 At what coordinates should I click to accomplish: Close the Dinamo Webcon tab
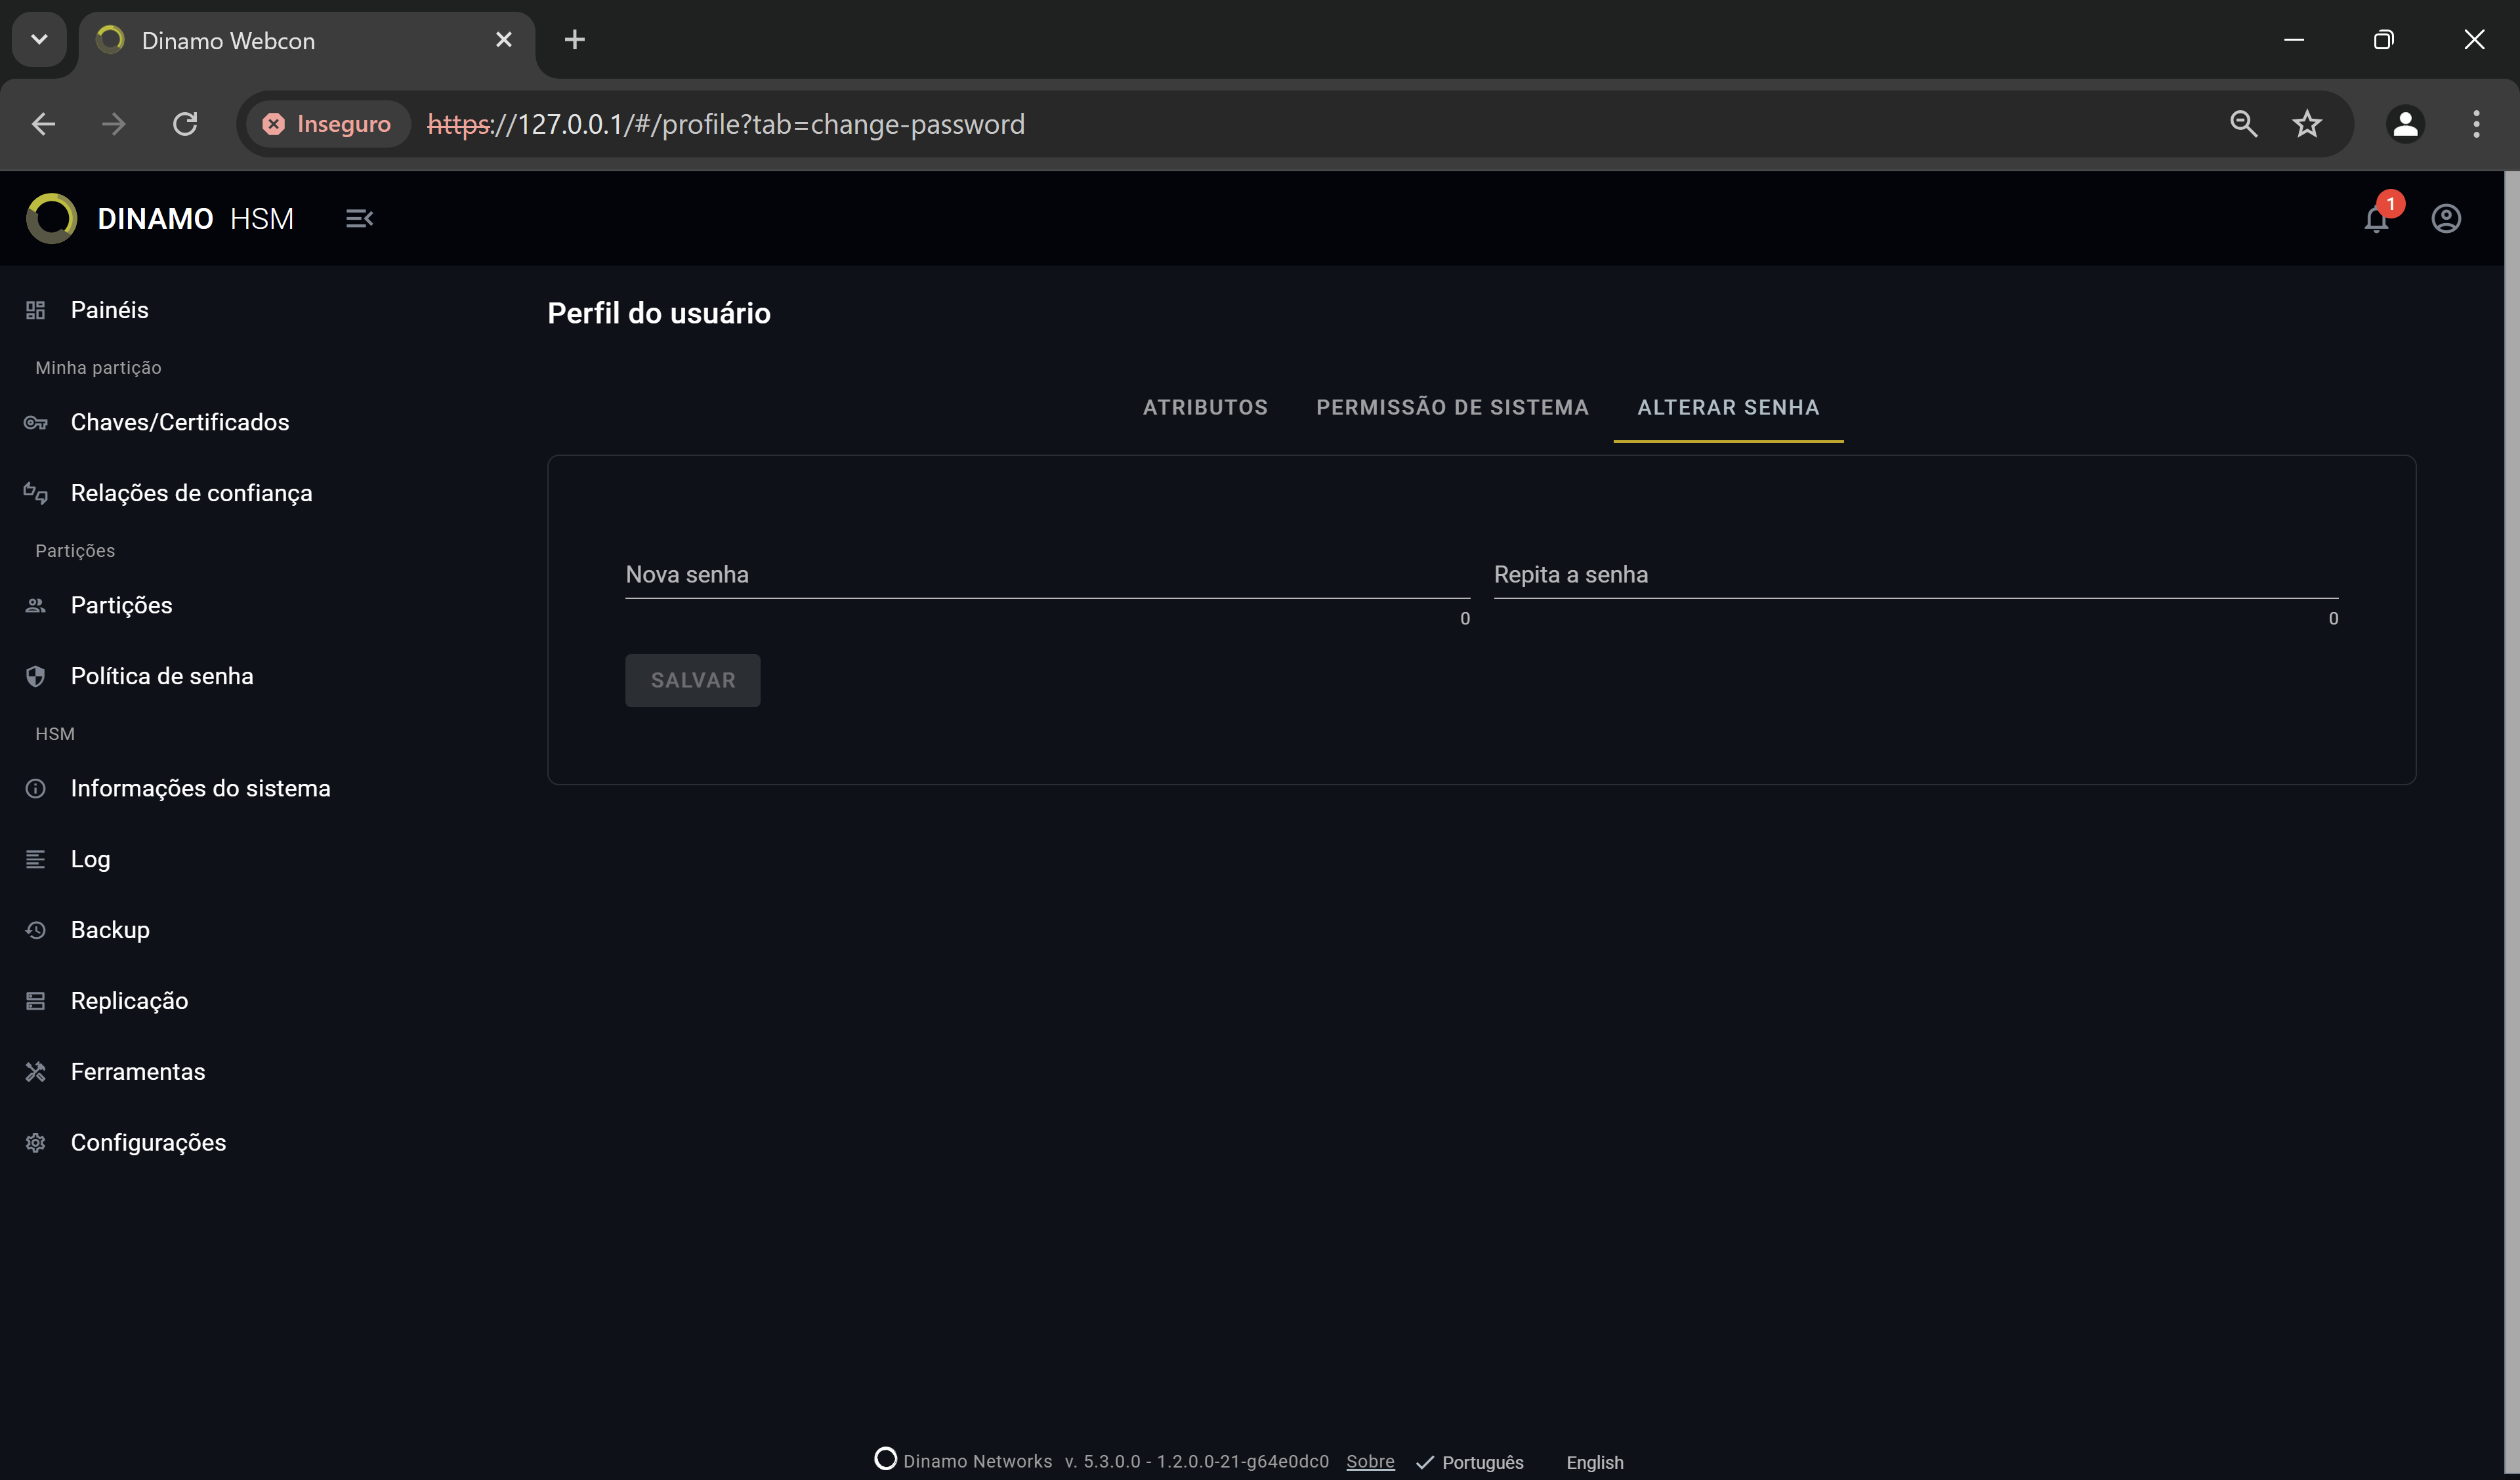point(503,40)
